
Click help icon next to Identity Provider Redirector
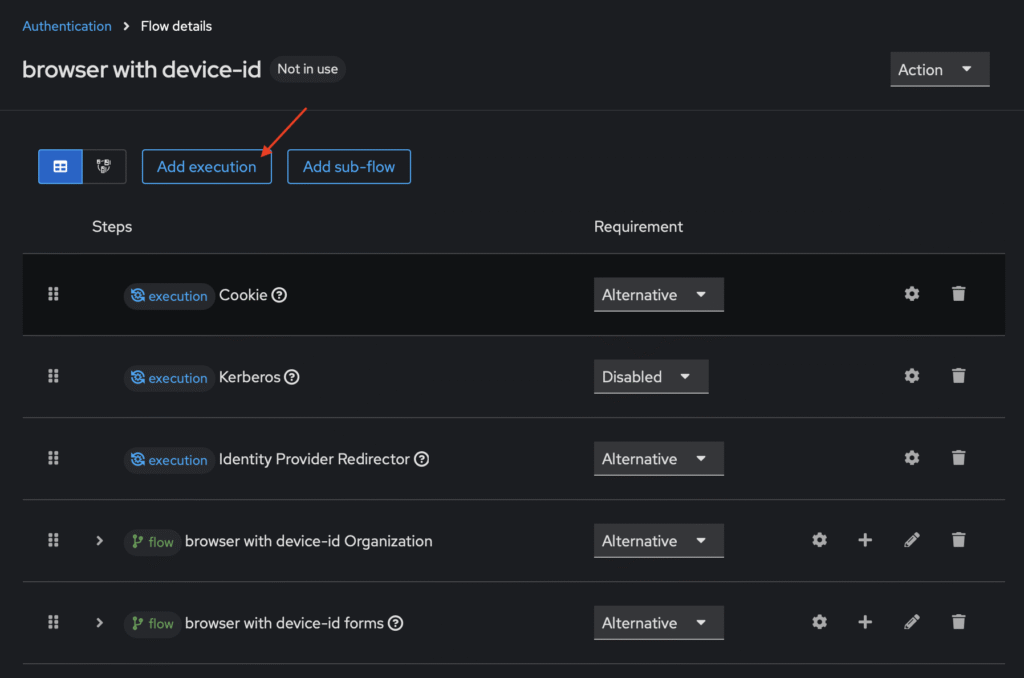(x=422, y=459)
